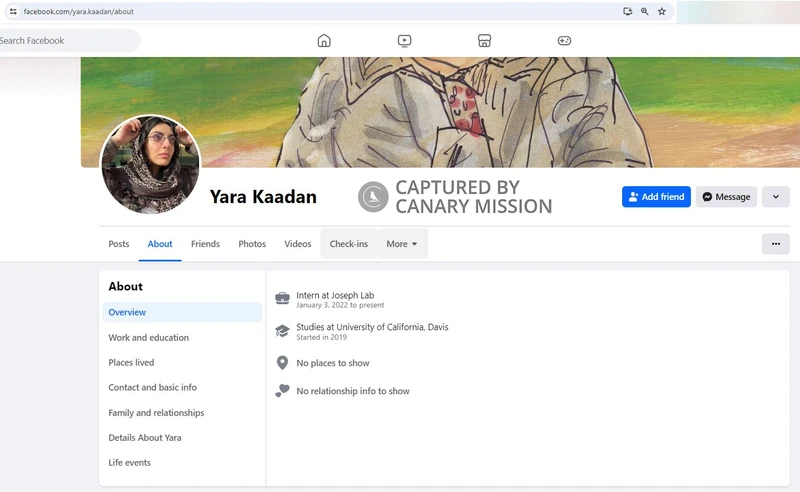Screen dimensions: 800x492
Task: Click 'No places to show' text
Action: 333,363
